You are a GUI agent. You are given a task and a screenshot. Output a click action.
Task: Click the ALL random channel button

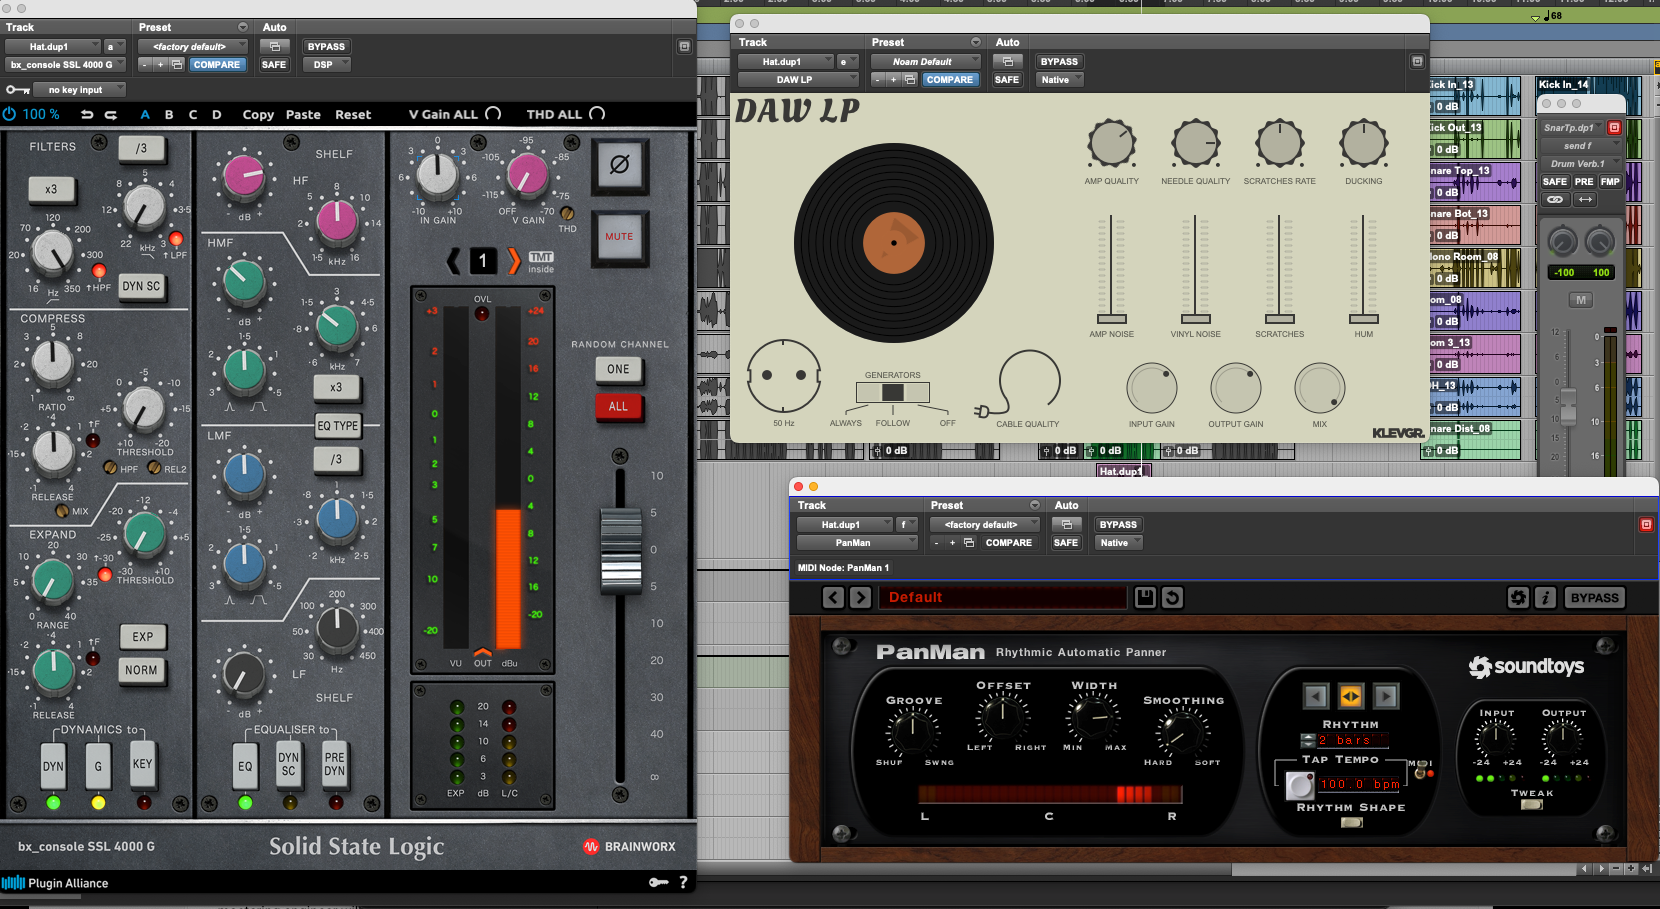pyautogui.click(x=619, y=407)
